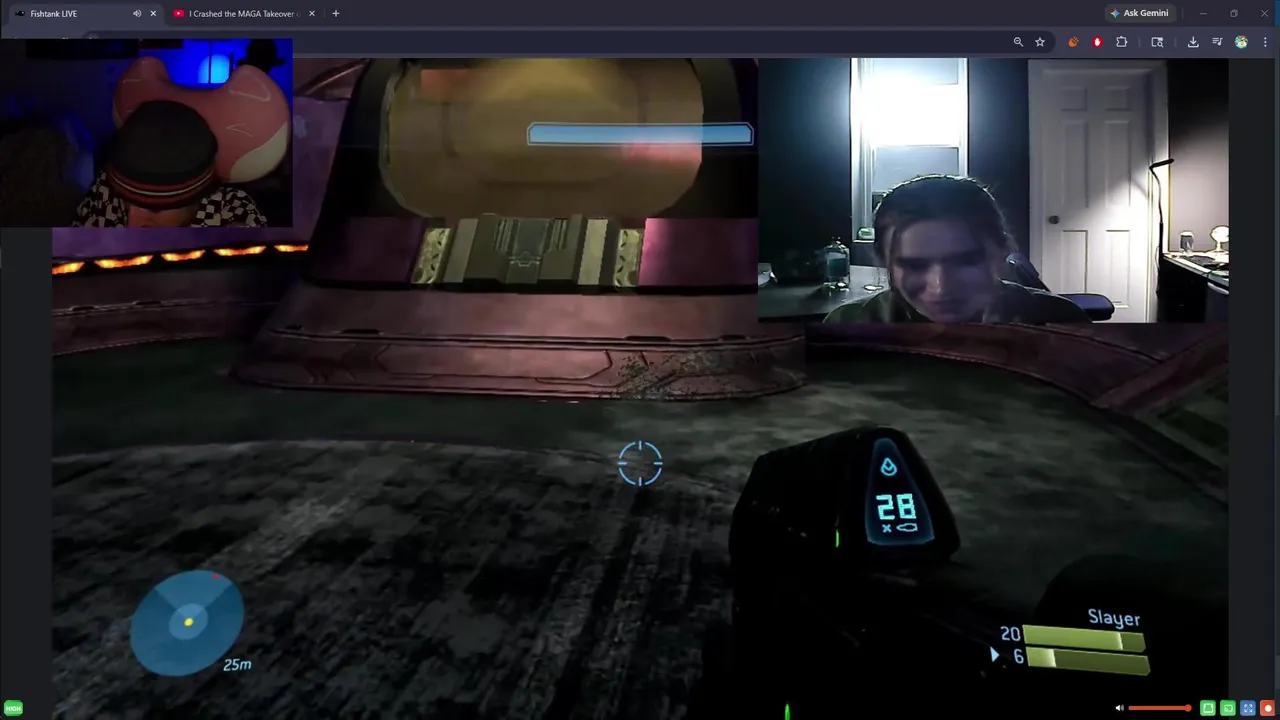Open the red hand ad-blocker extension
Screen dimensions: 1280x720
pyautogui.click(x=1097, y=42)
